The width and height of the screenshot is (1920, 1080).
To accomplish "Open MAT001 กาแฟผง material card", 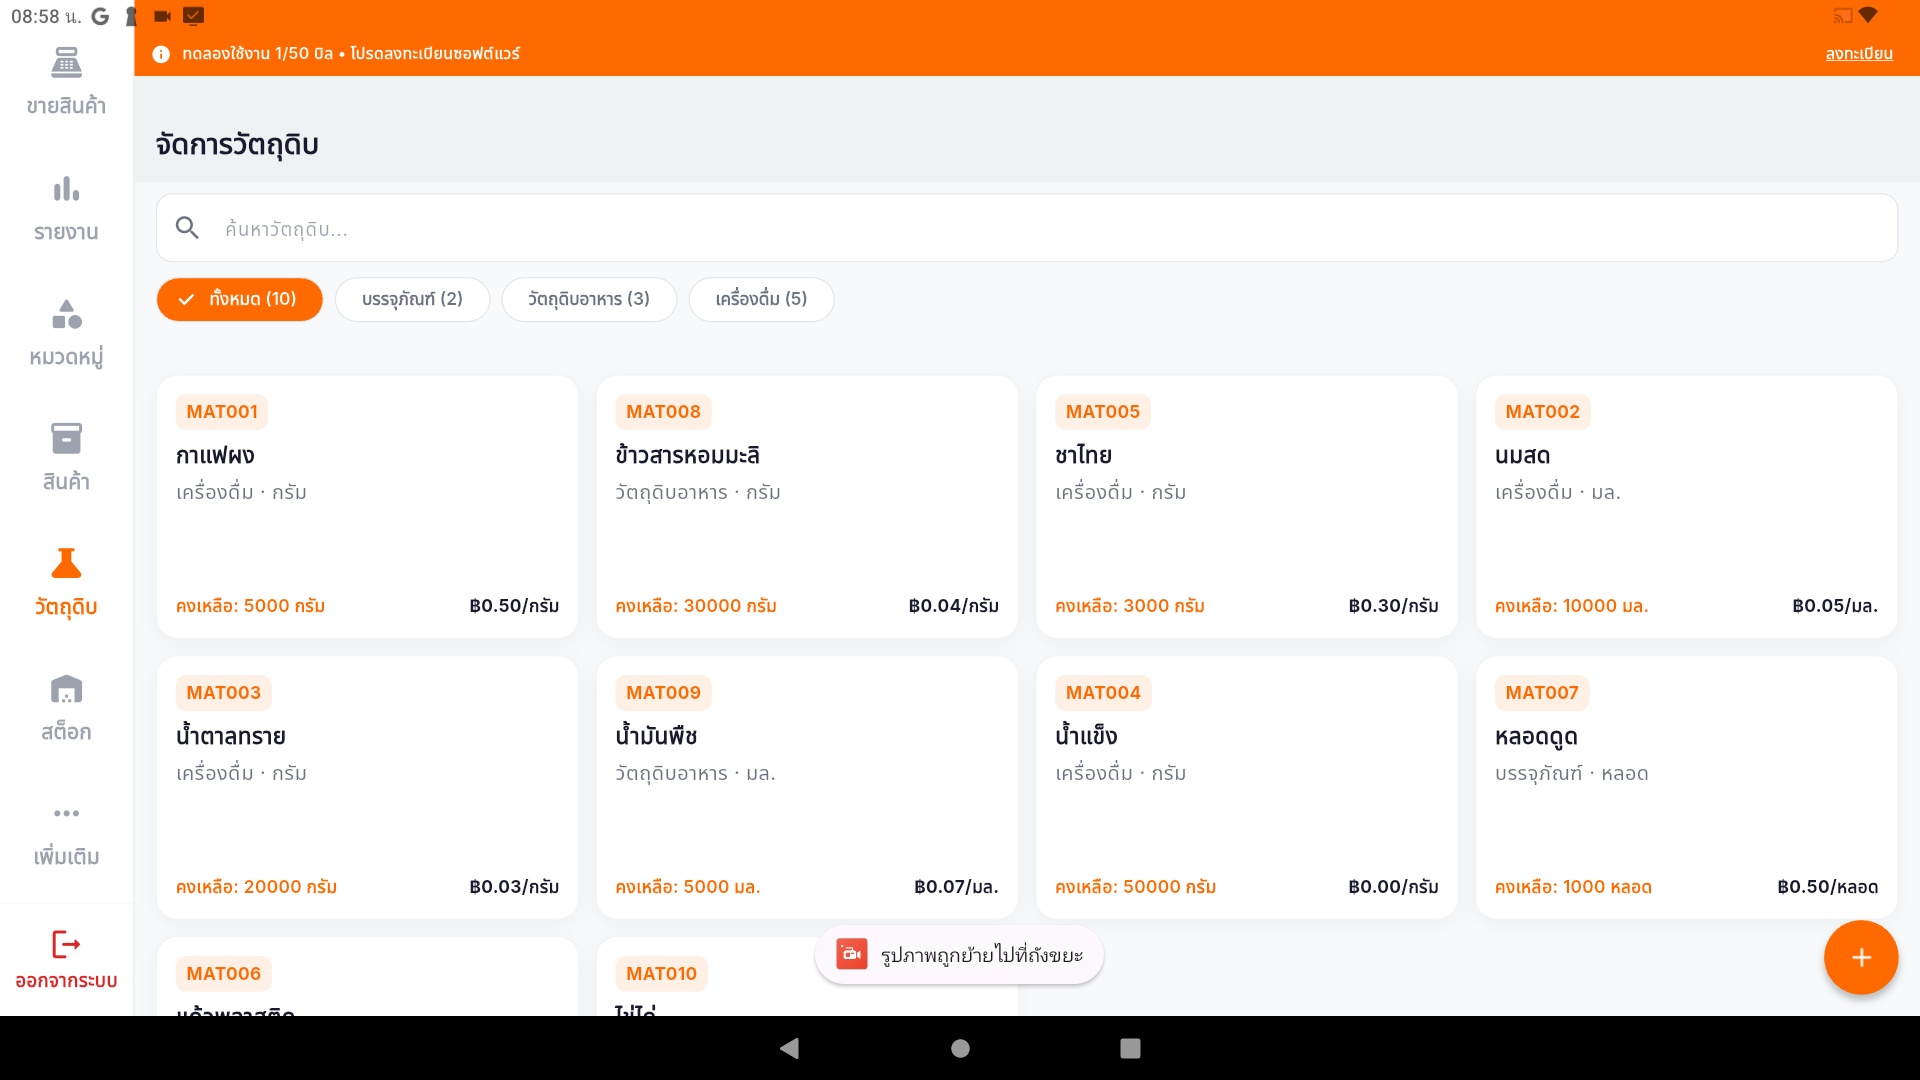I will 367,506.
